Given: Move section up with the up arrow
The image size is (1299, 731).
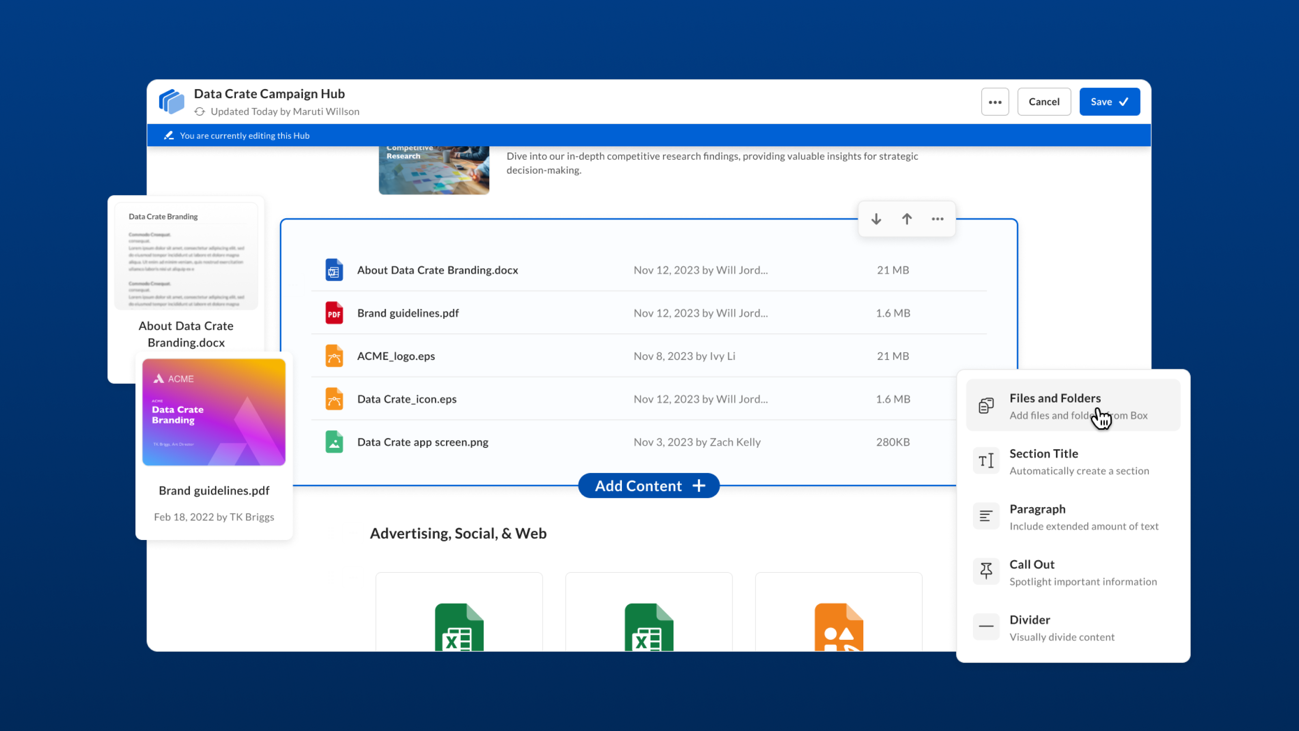Looking at the screenshot, I should (907, 219).
